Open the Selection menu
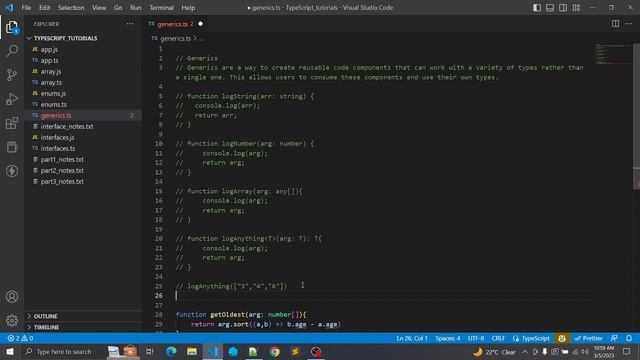The height and width of the screenshot is (360, 640). click(71, 7)
